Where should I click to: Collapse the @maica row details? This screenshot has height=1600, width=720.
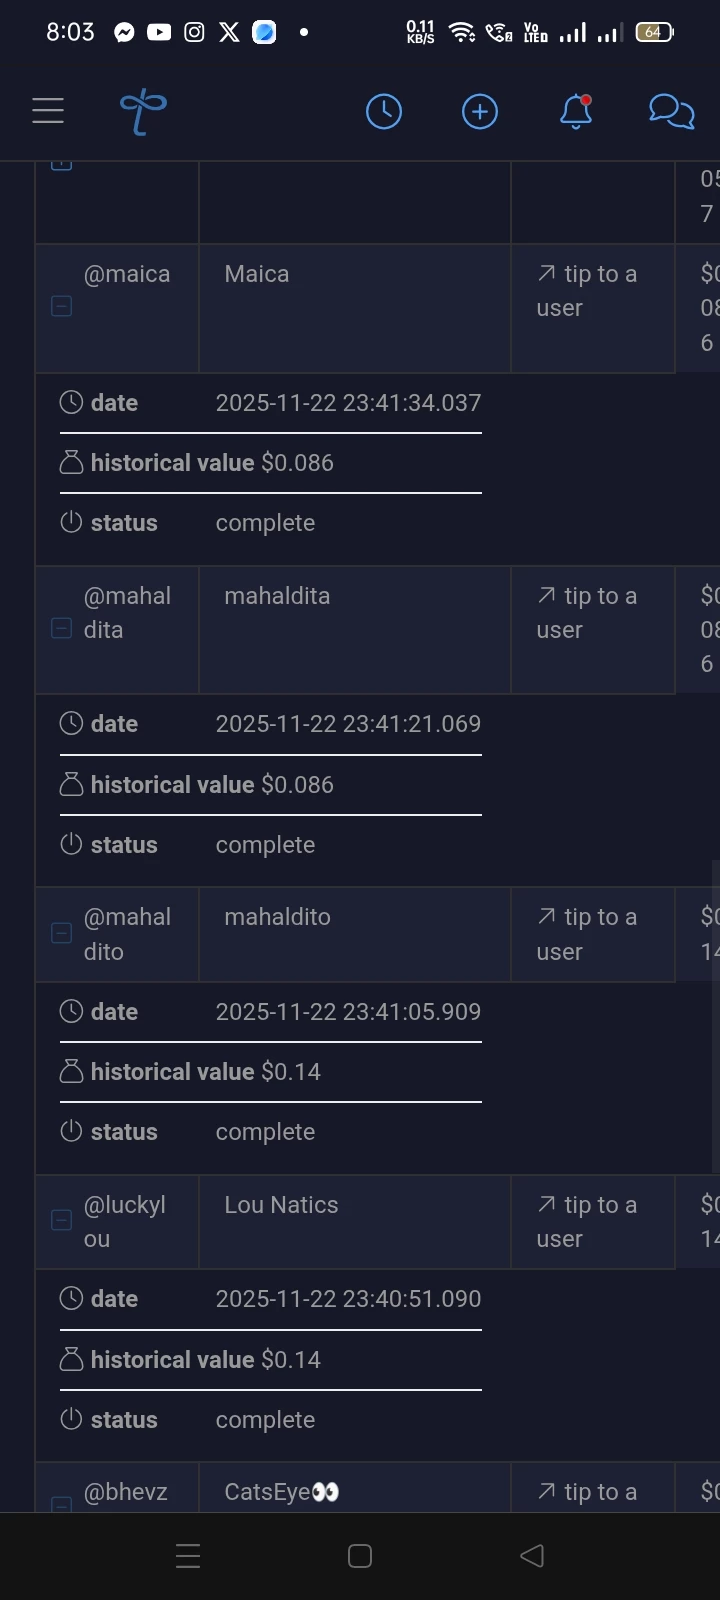point(61,306)
